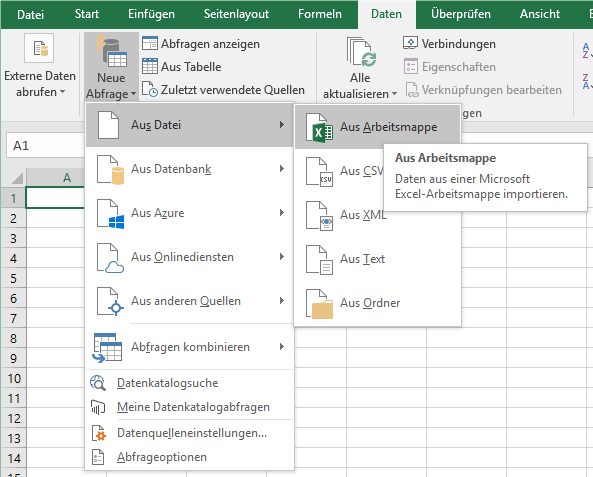Click the A1 name box field

click(45, 145)
